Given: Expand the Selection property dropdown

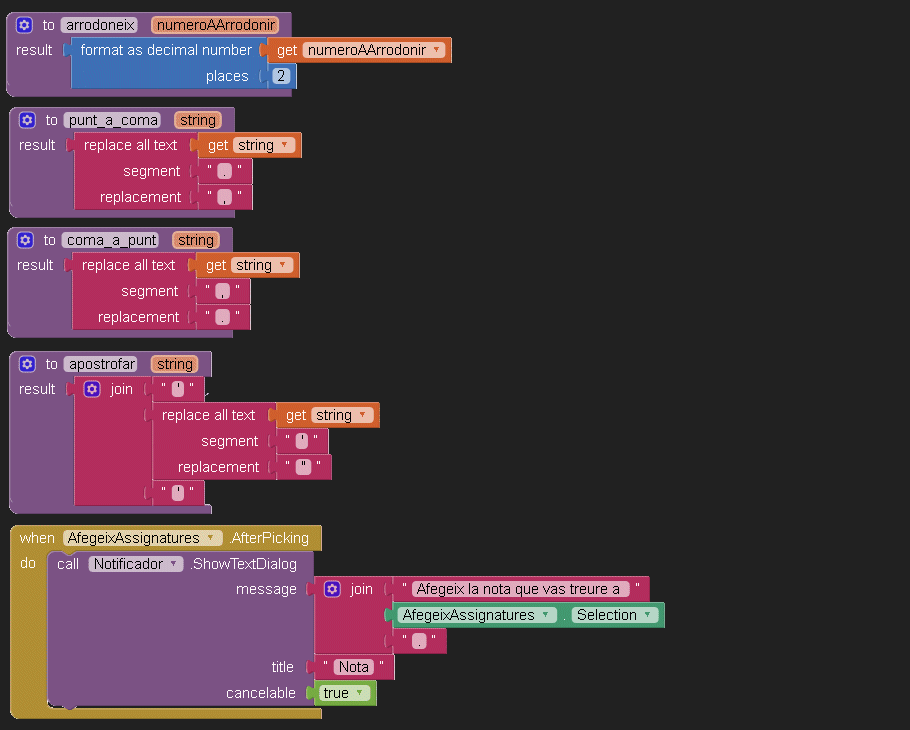Looking at the screenshot, I should tap(647, 615).
